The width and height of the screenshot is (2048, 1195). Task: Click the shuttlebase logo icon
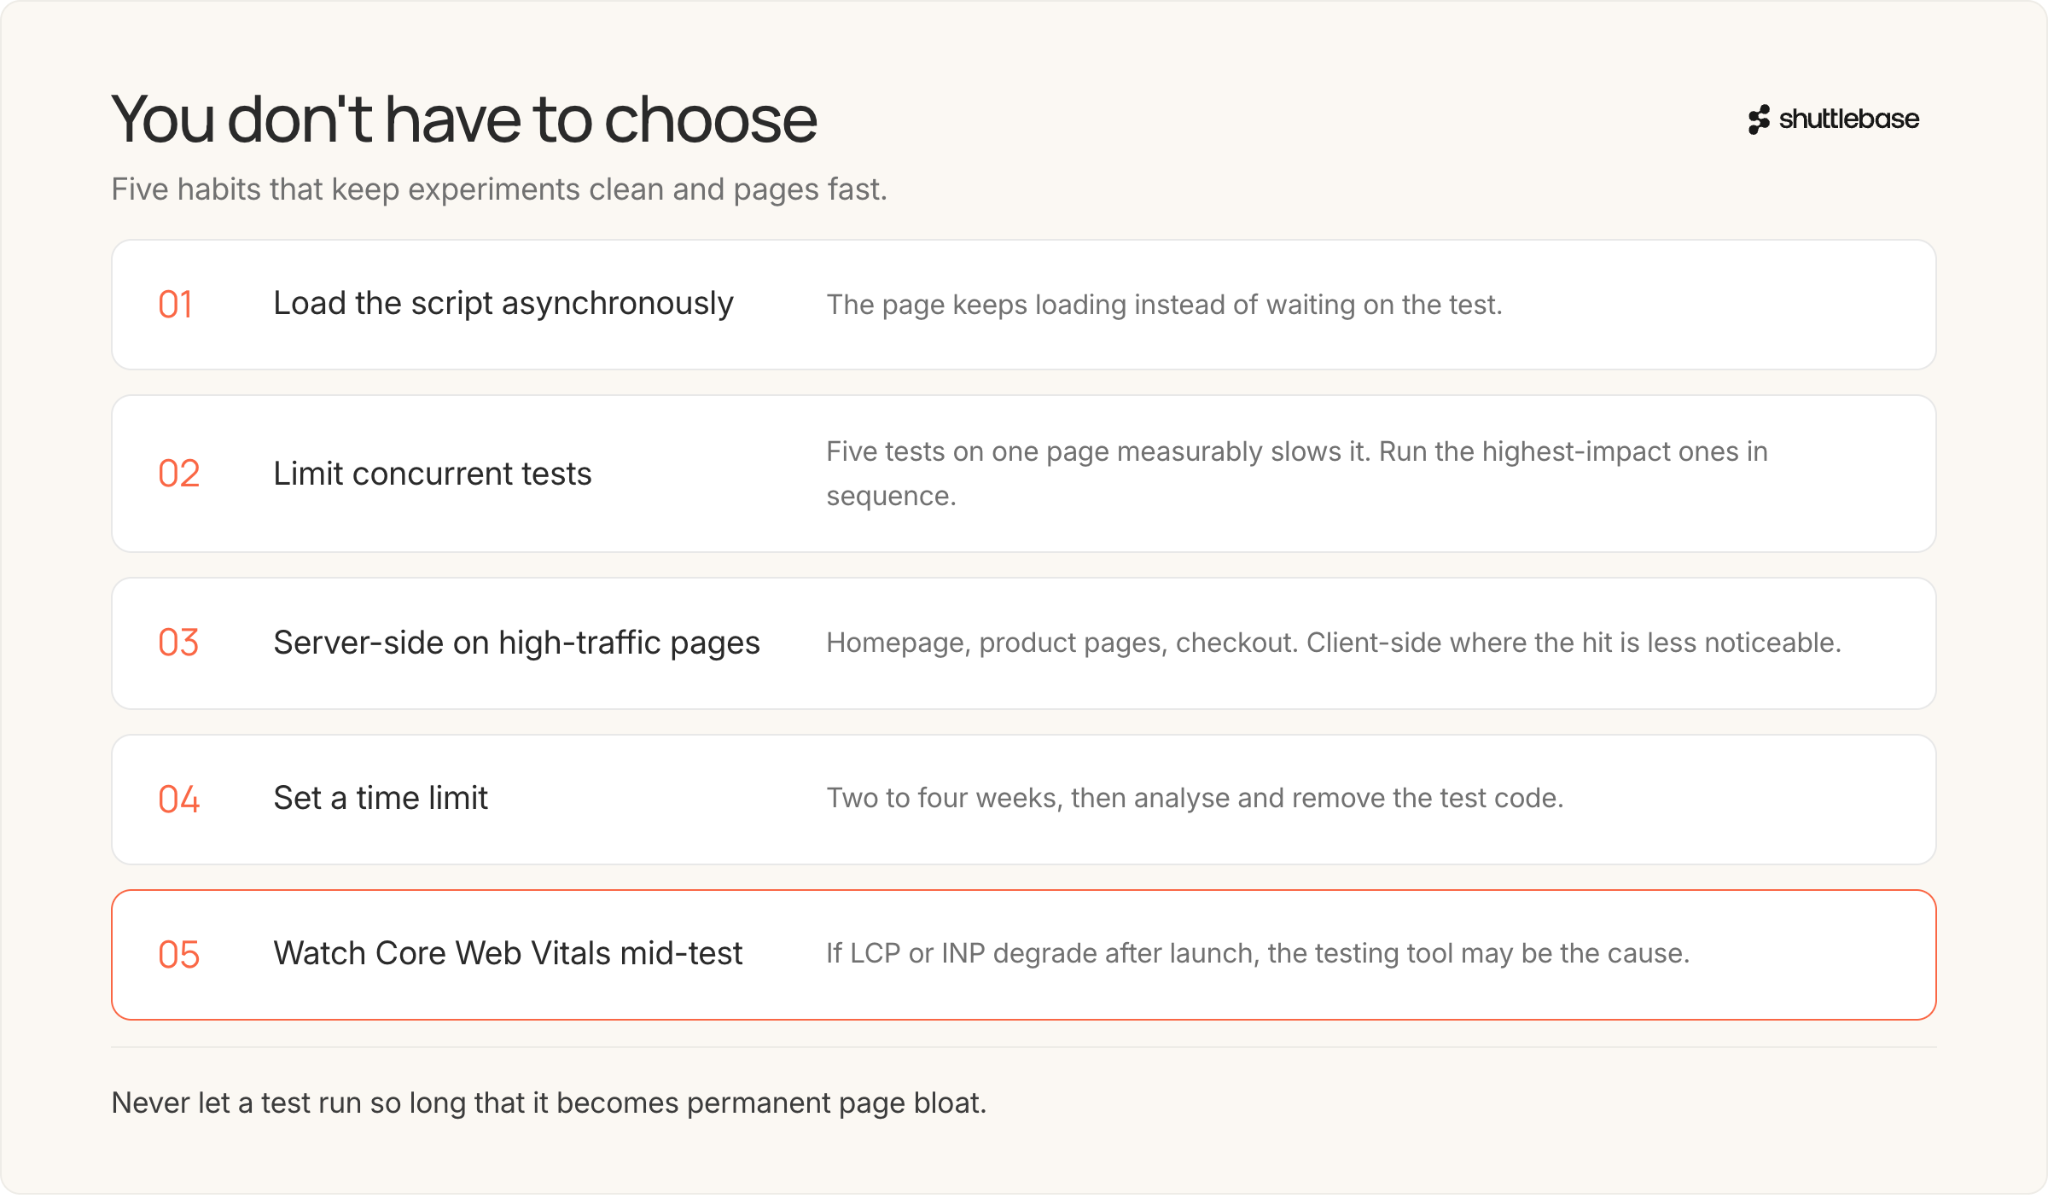(1759, 120)
